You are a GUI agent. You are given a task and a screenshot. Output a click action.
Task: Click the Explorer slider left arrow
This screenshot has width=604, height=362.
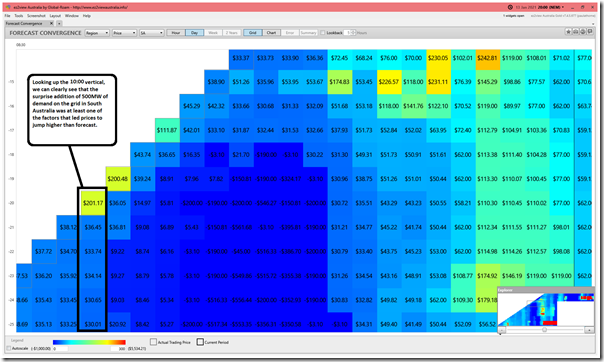(x=502, y=330)
